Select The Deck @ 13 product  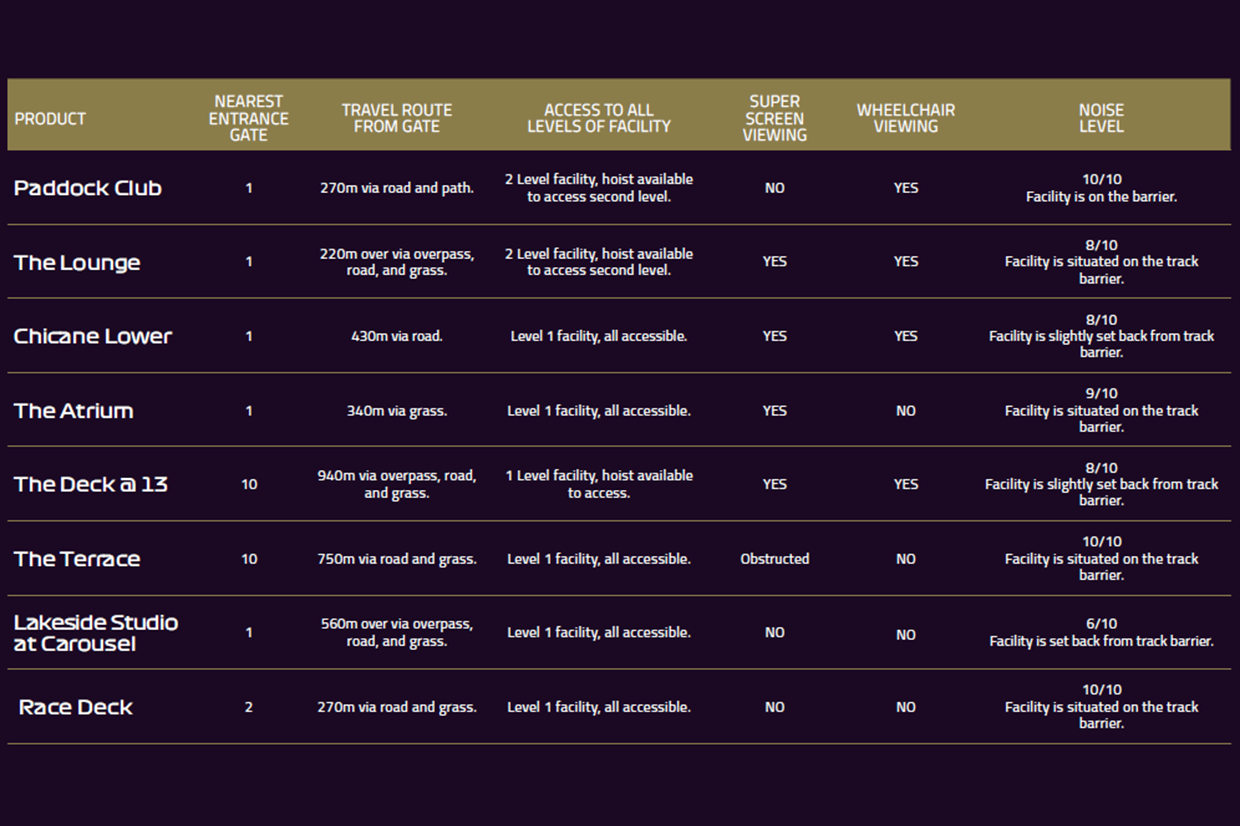(x=91, y=484)
